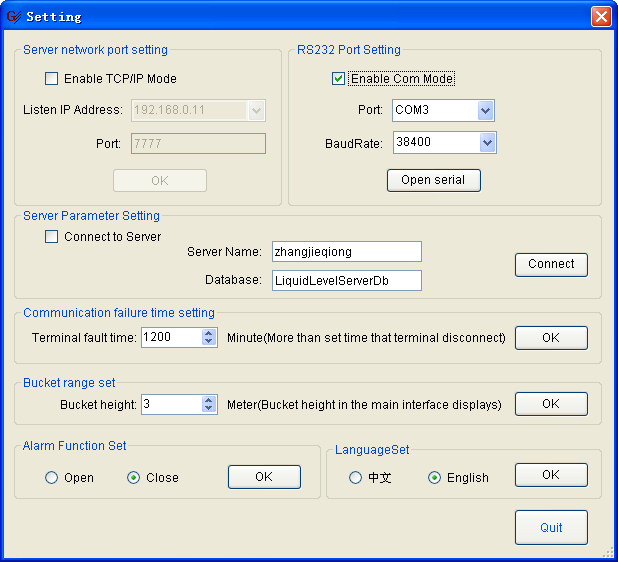Click the Database name input field
The height and width of the screenshot is (562, 618).
[346, 281]
